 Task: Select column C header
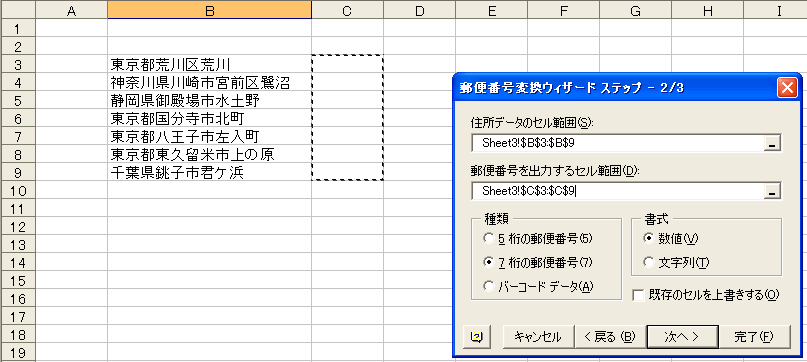coord(347,11)
